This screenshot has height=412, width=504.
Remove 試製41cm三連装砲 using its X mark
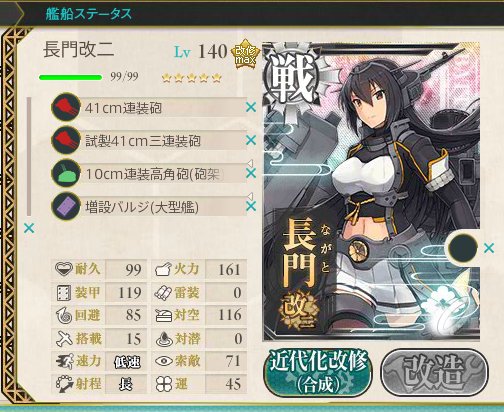tap(251, 140)
